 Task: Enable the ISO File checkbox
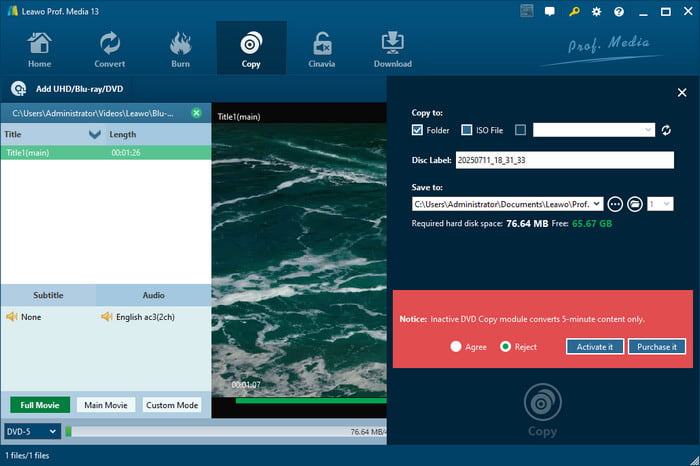click(467, 130)
